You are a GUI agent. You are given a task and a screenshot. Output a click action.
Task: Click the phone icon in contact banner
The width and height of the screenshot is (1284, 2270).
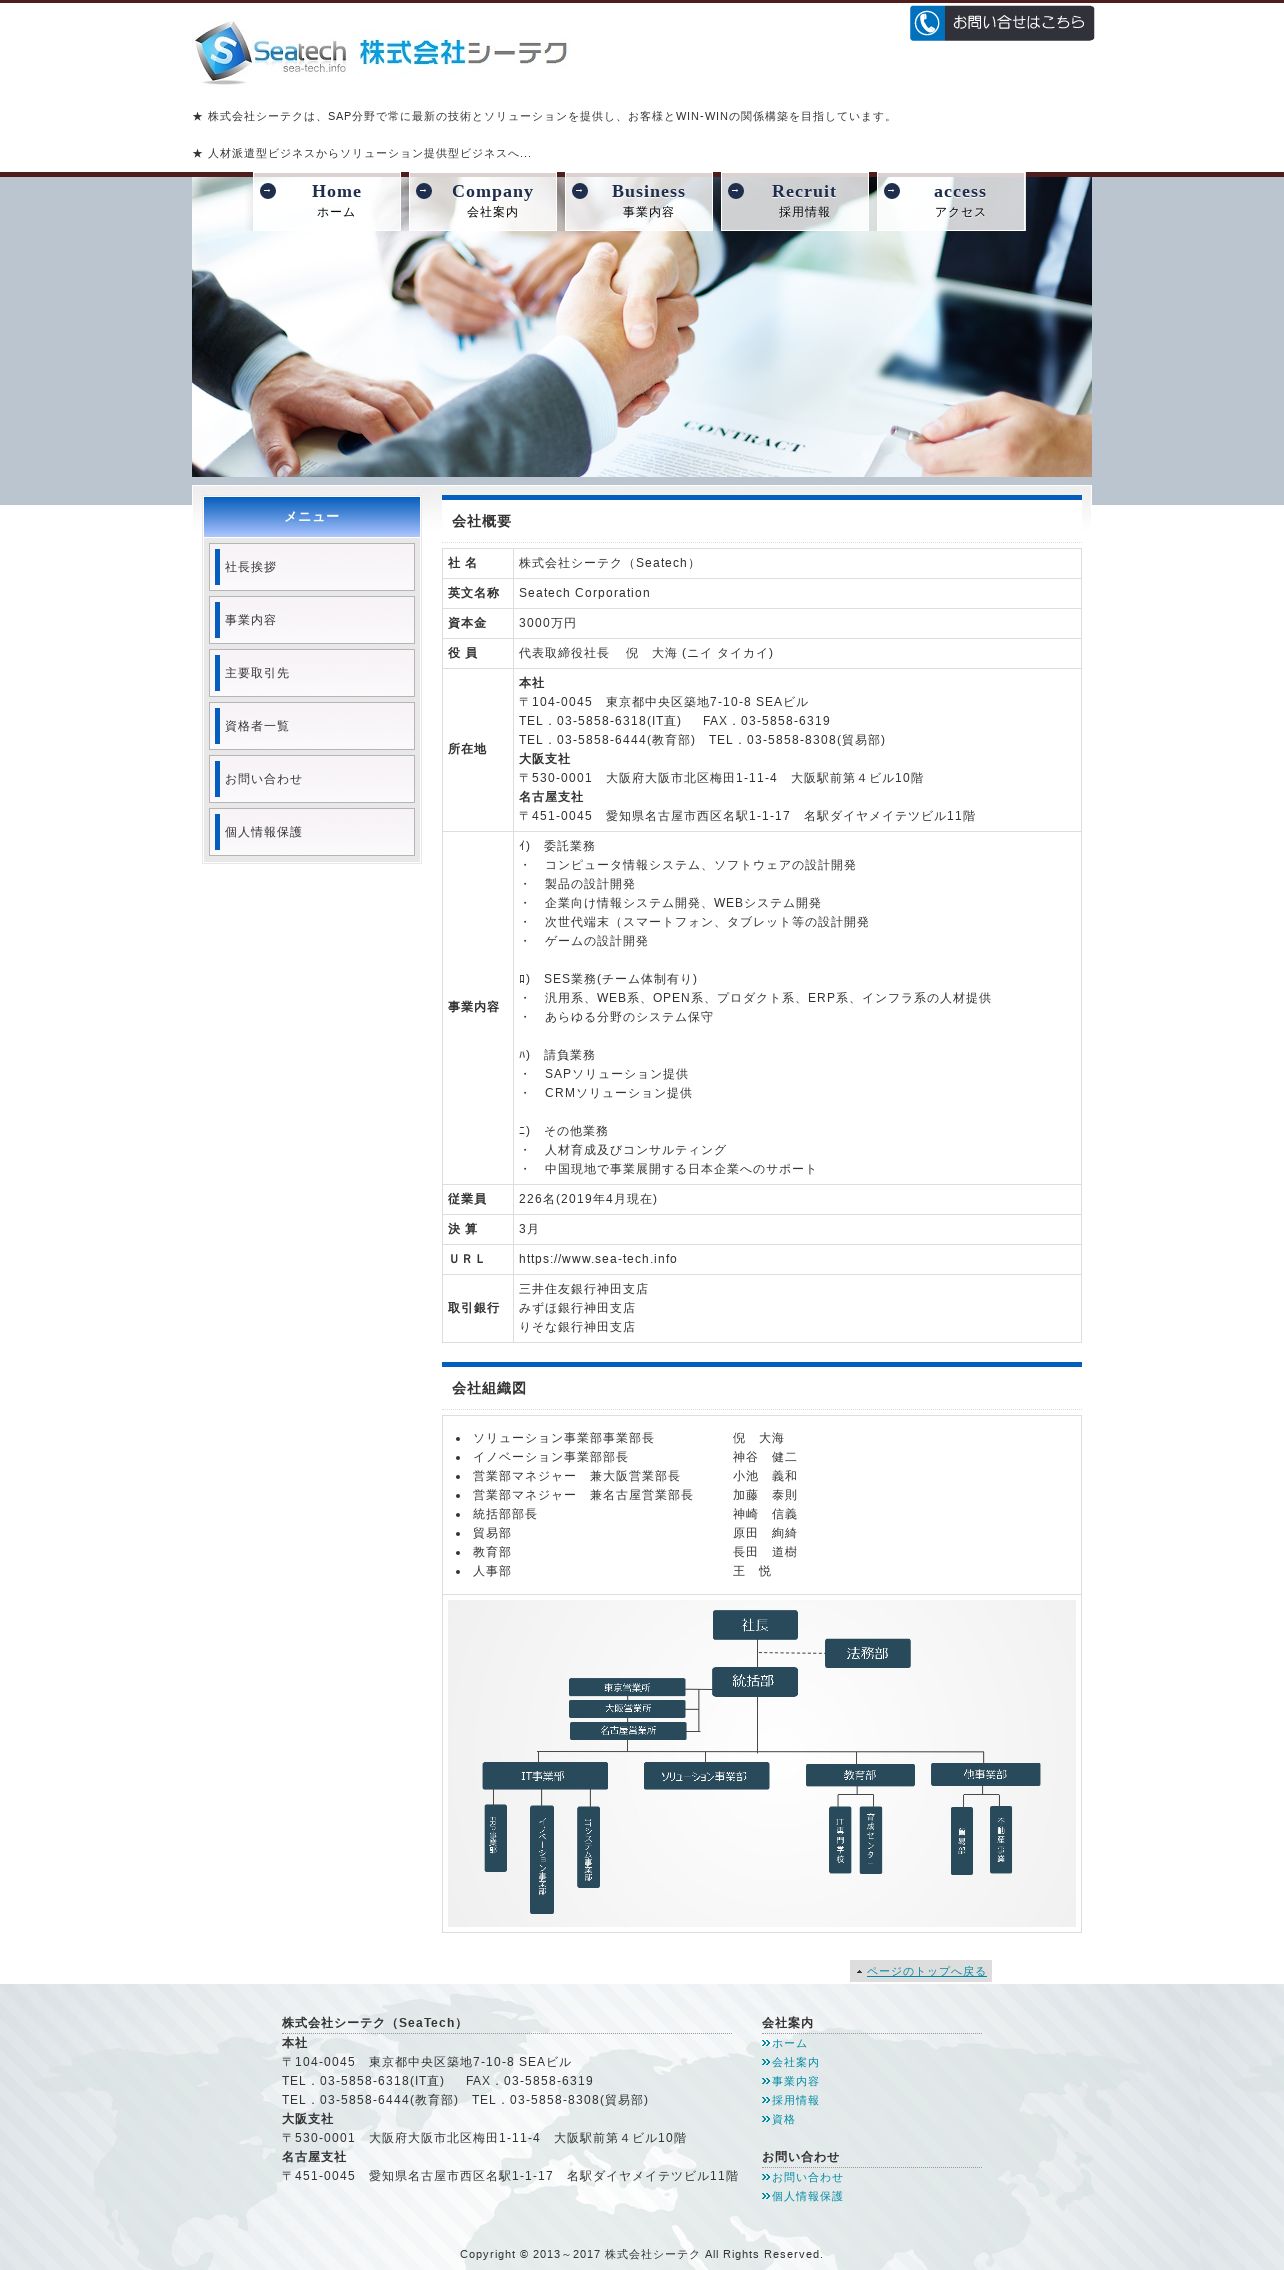pyautogui.click(x=927, y=23)
